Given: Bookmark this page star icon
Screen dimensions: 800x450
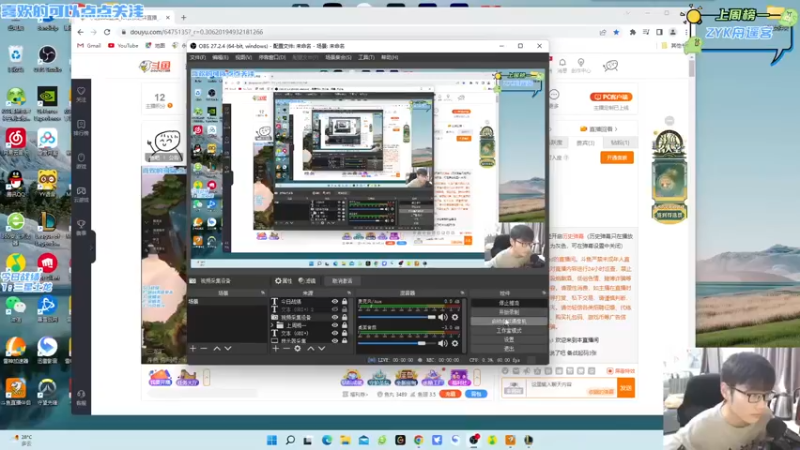Looking at the screenshot, I should (616, 32).
